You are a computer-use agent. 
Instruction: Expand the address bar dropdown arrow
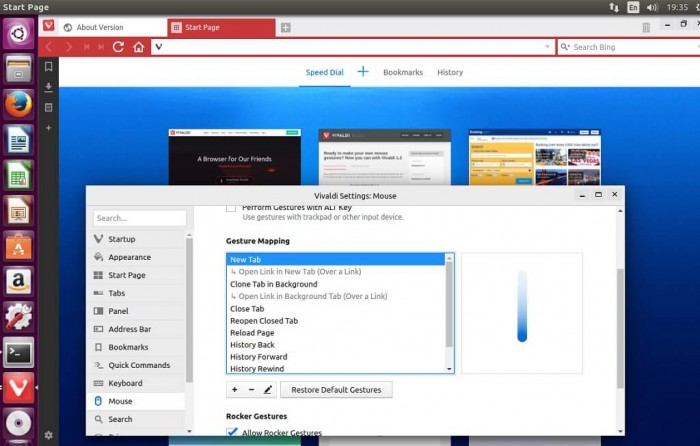tap(547, 47)
